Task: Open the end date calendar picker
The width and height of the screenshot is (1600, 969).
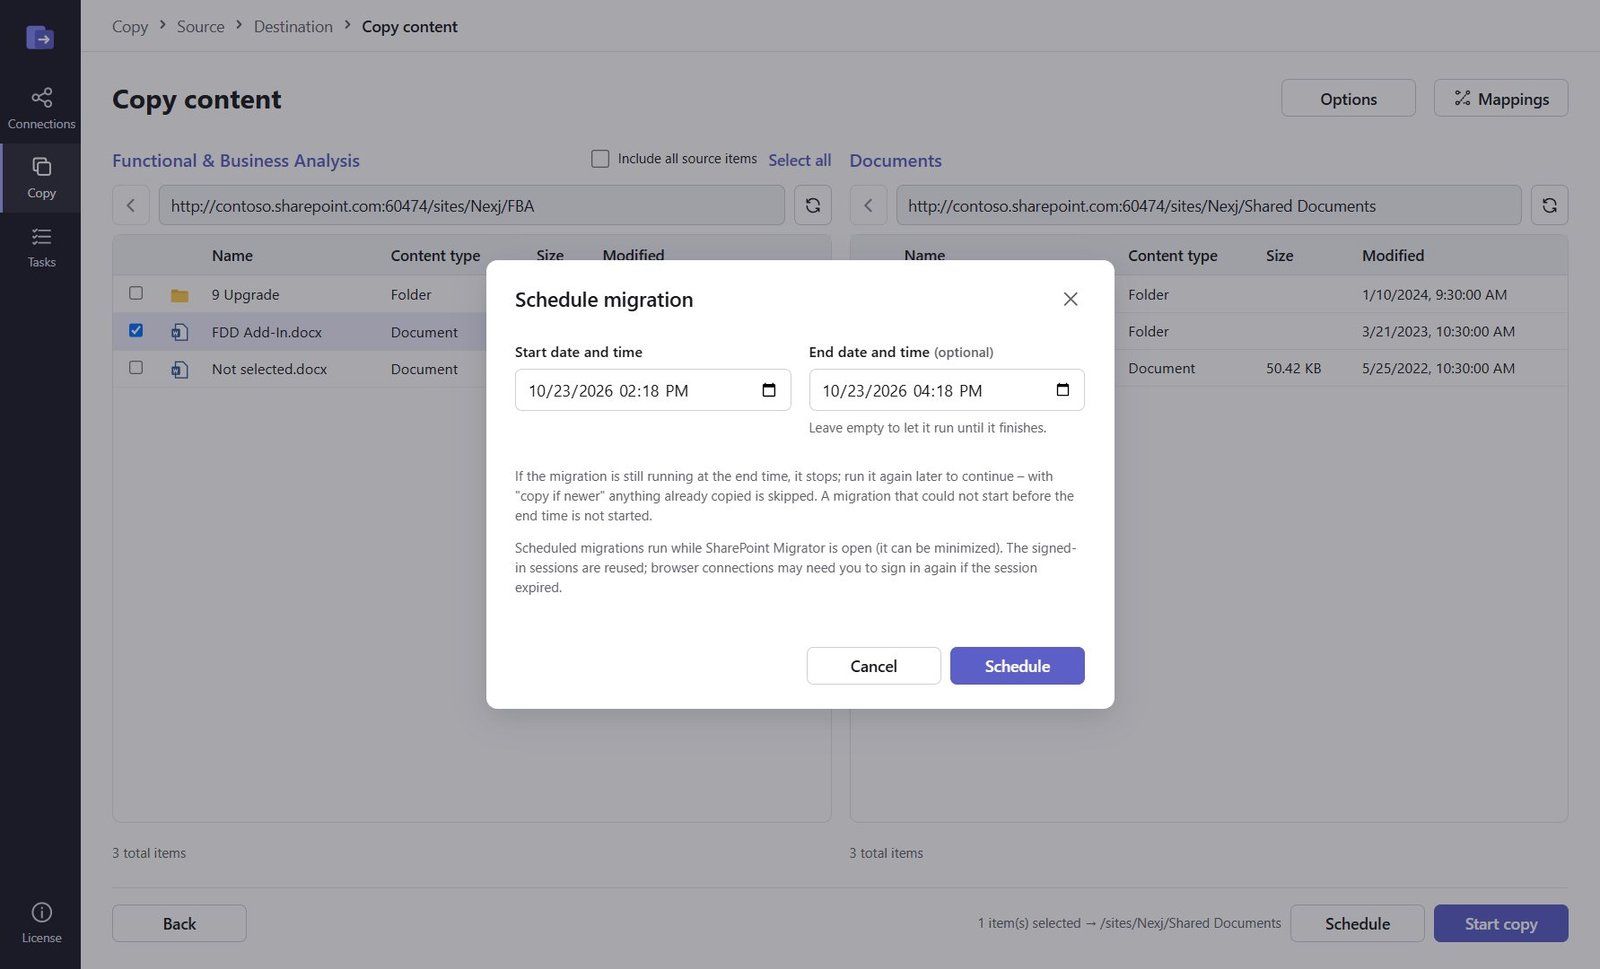Action: 1063,390
